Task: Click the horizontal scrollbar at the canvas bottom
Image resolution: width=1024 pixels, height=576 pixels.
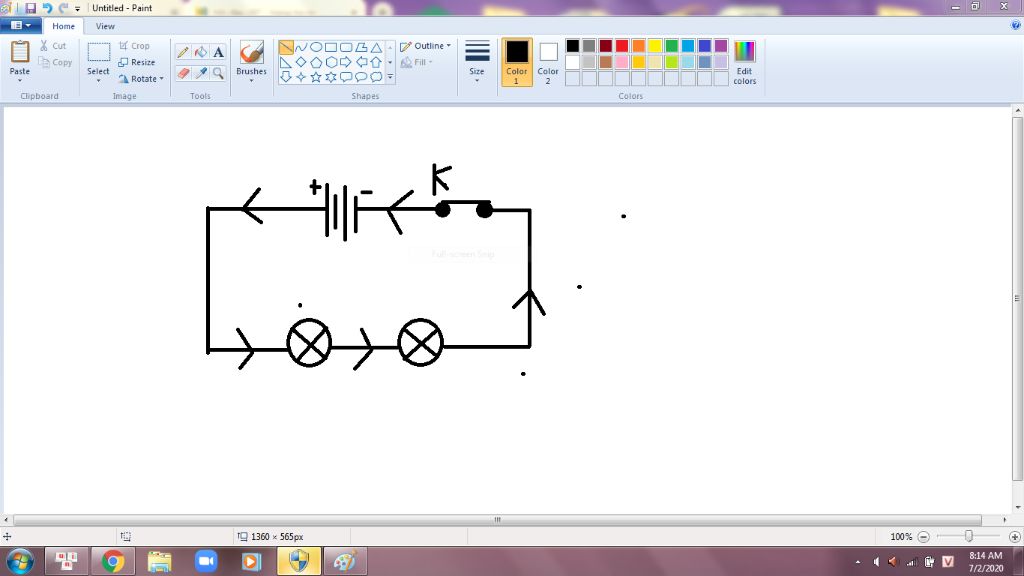Action: (x=498, y=520)
